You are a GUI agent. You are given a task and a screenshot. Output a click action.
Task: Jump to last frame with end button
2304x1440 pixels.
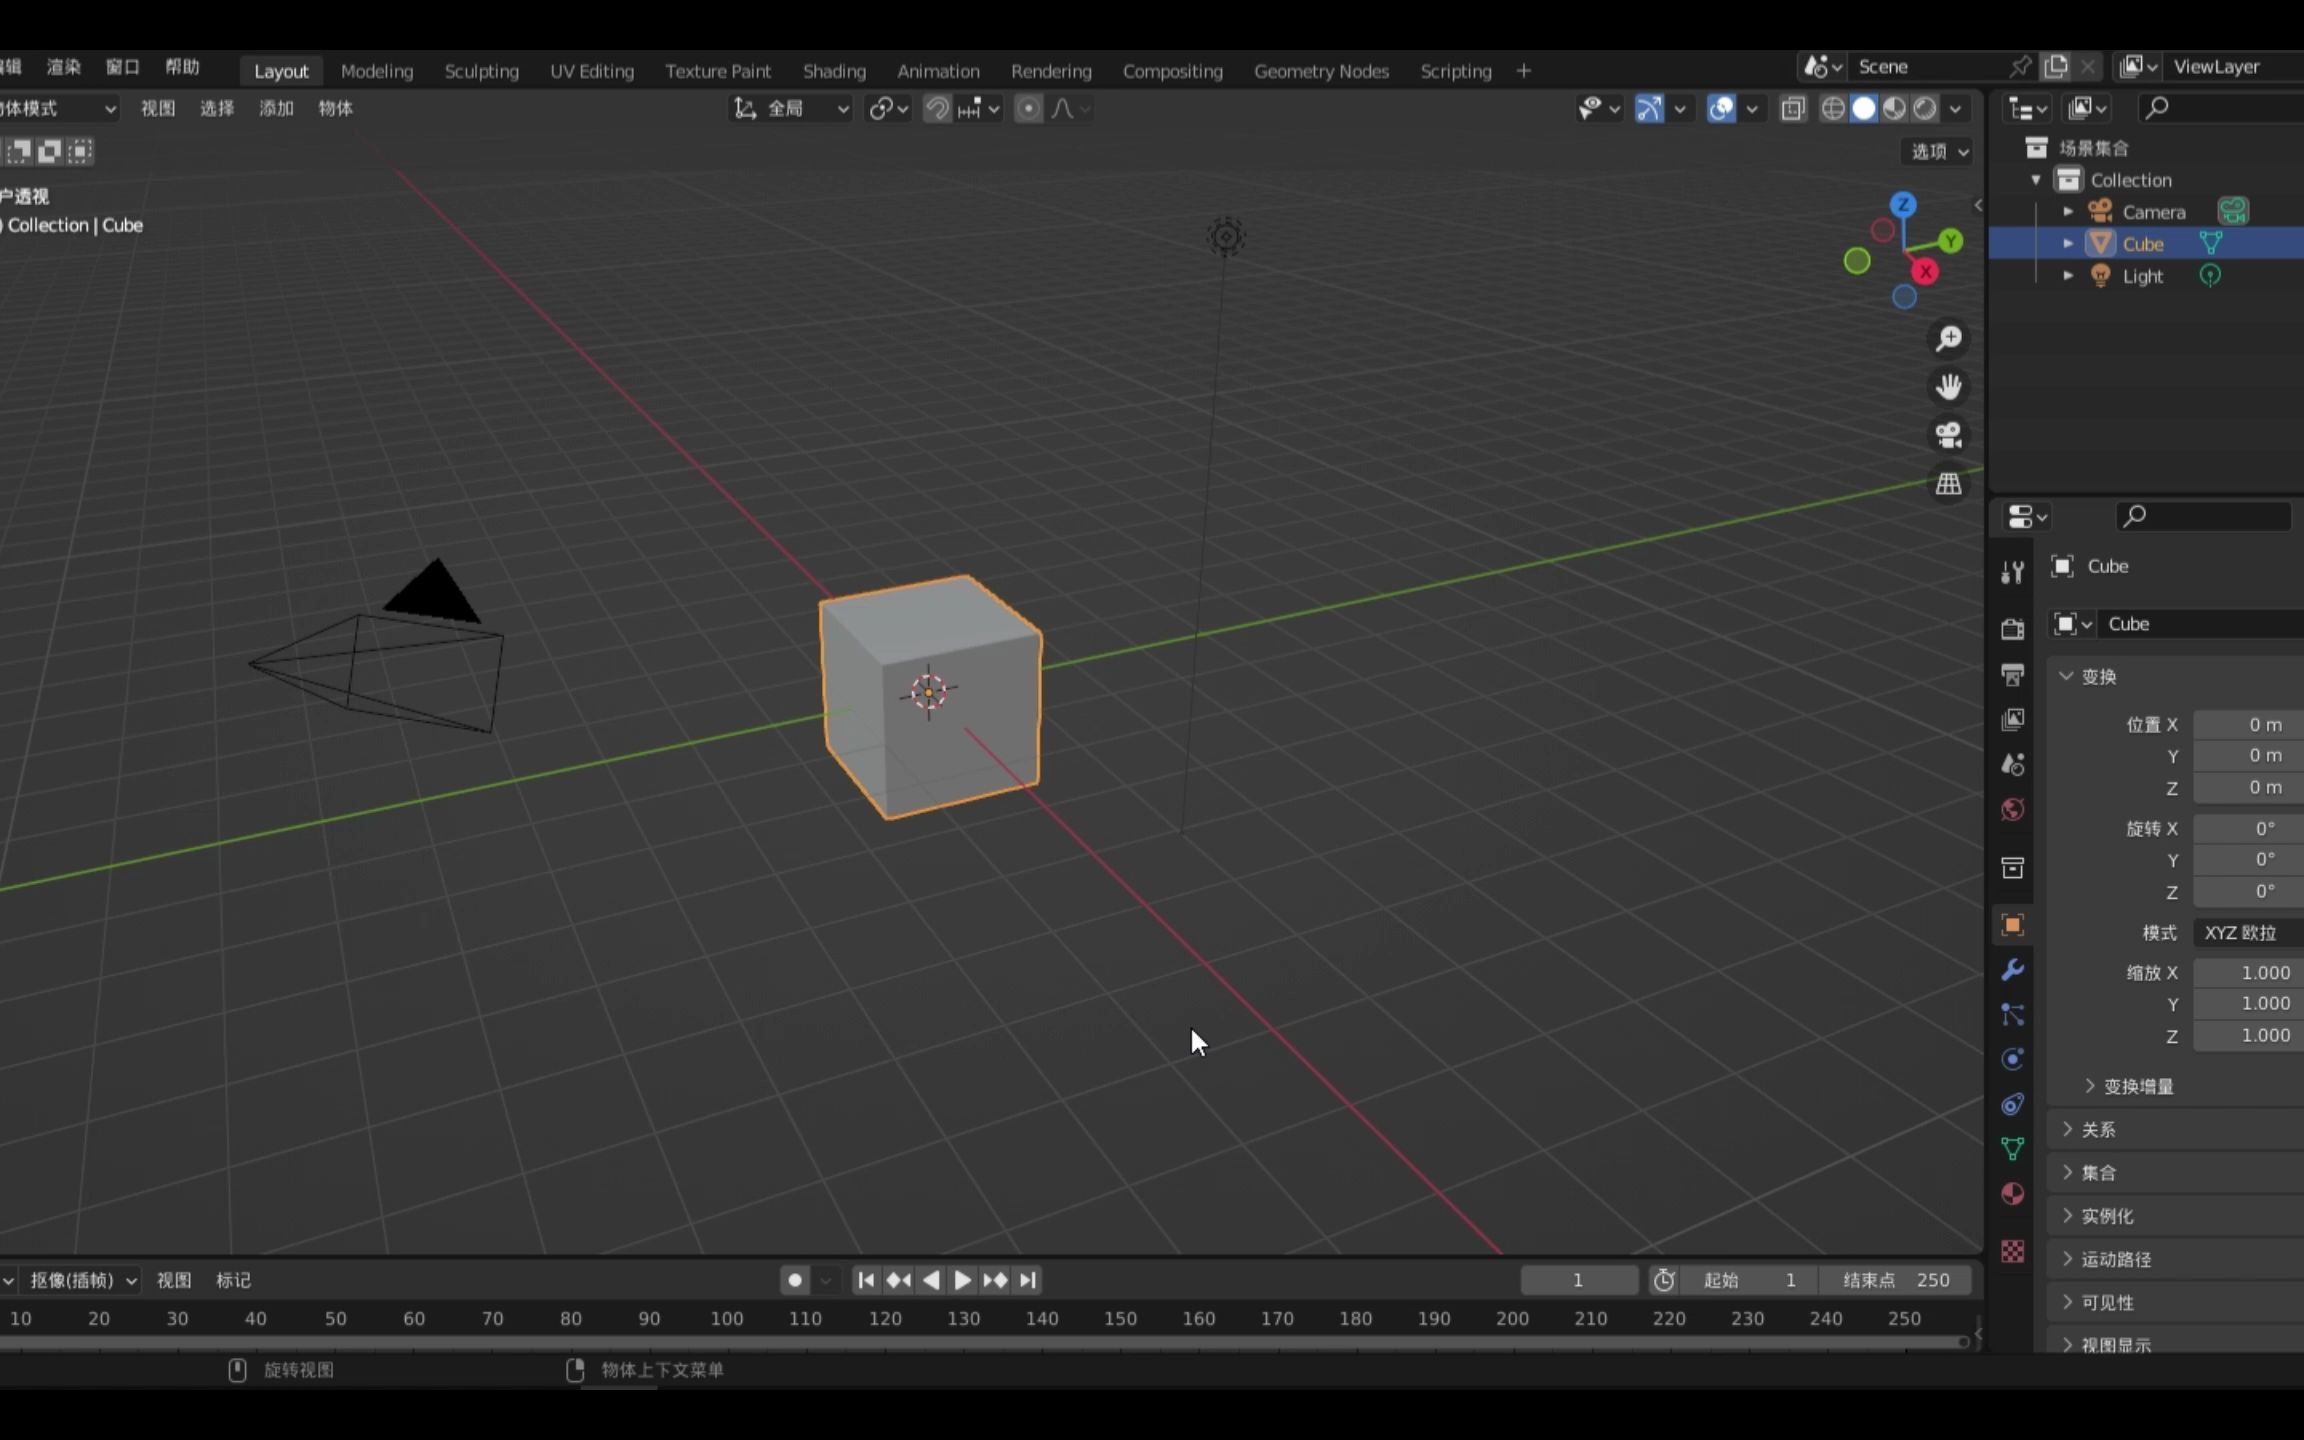coord(1027,1280)
